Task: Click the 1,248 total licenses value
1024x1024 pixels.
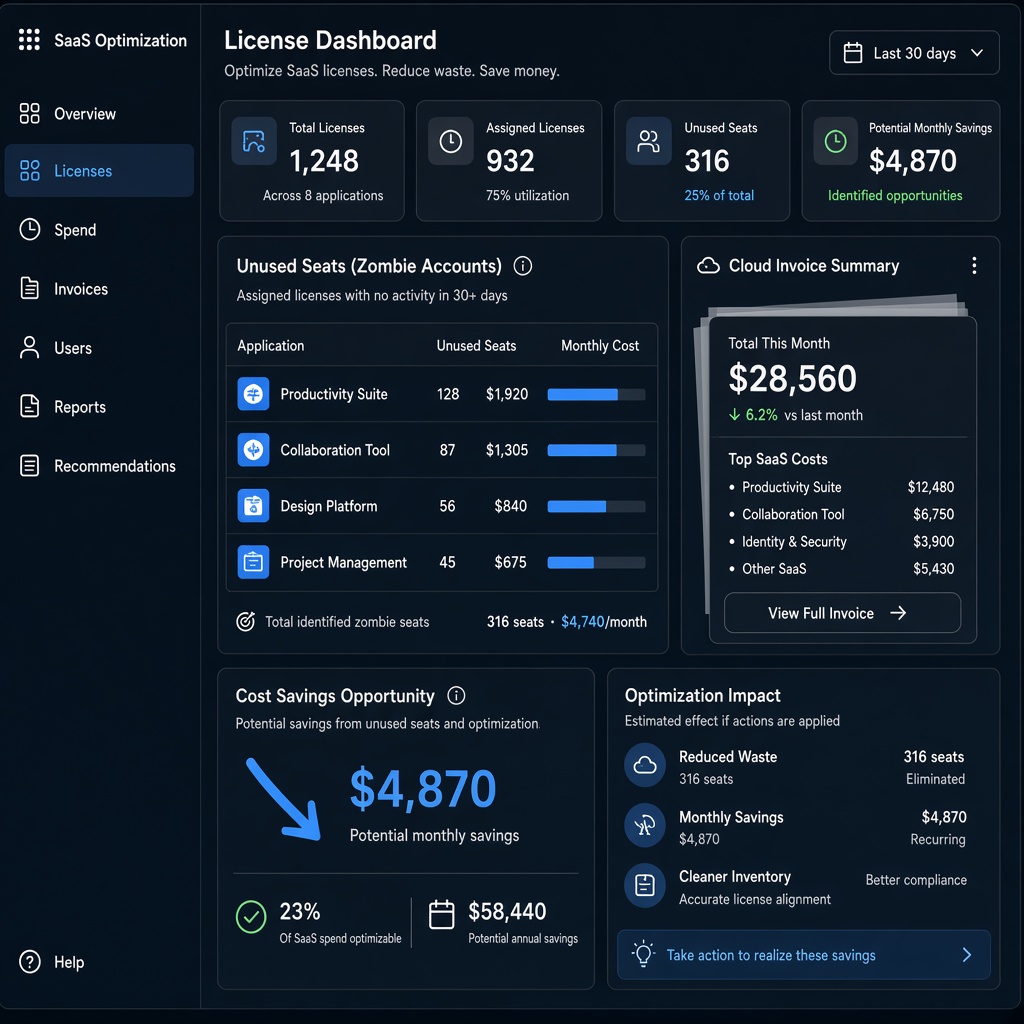Action: coord(324,161)
